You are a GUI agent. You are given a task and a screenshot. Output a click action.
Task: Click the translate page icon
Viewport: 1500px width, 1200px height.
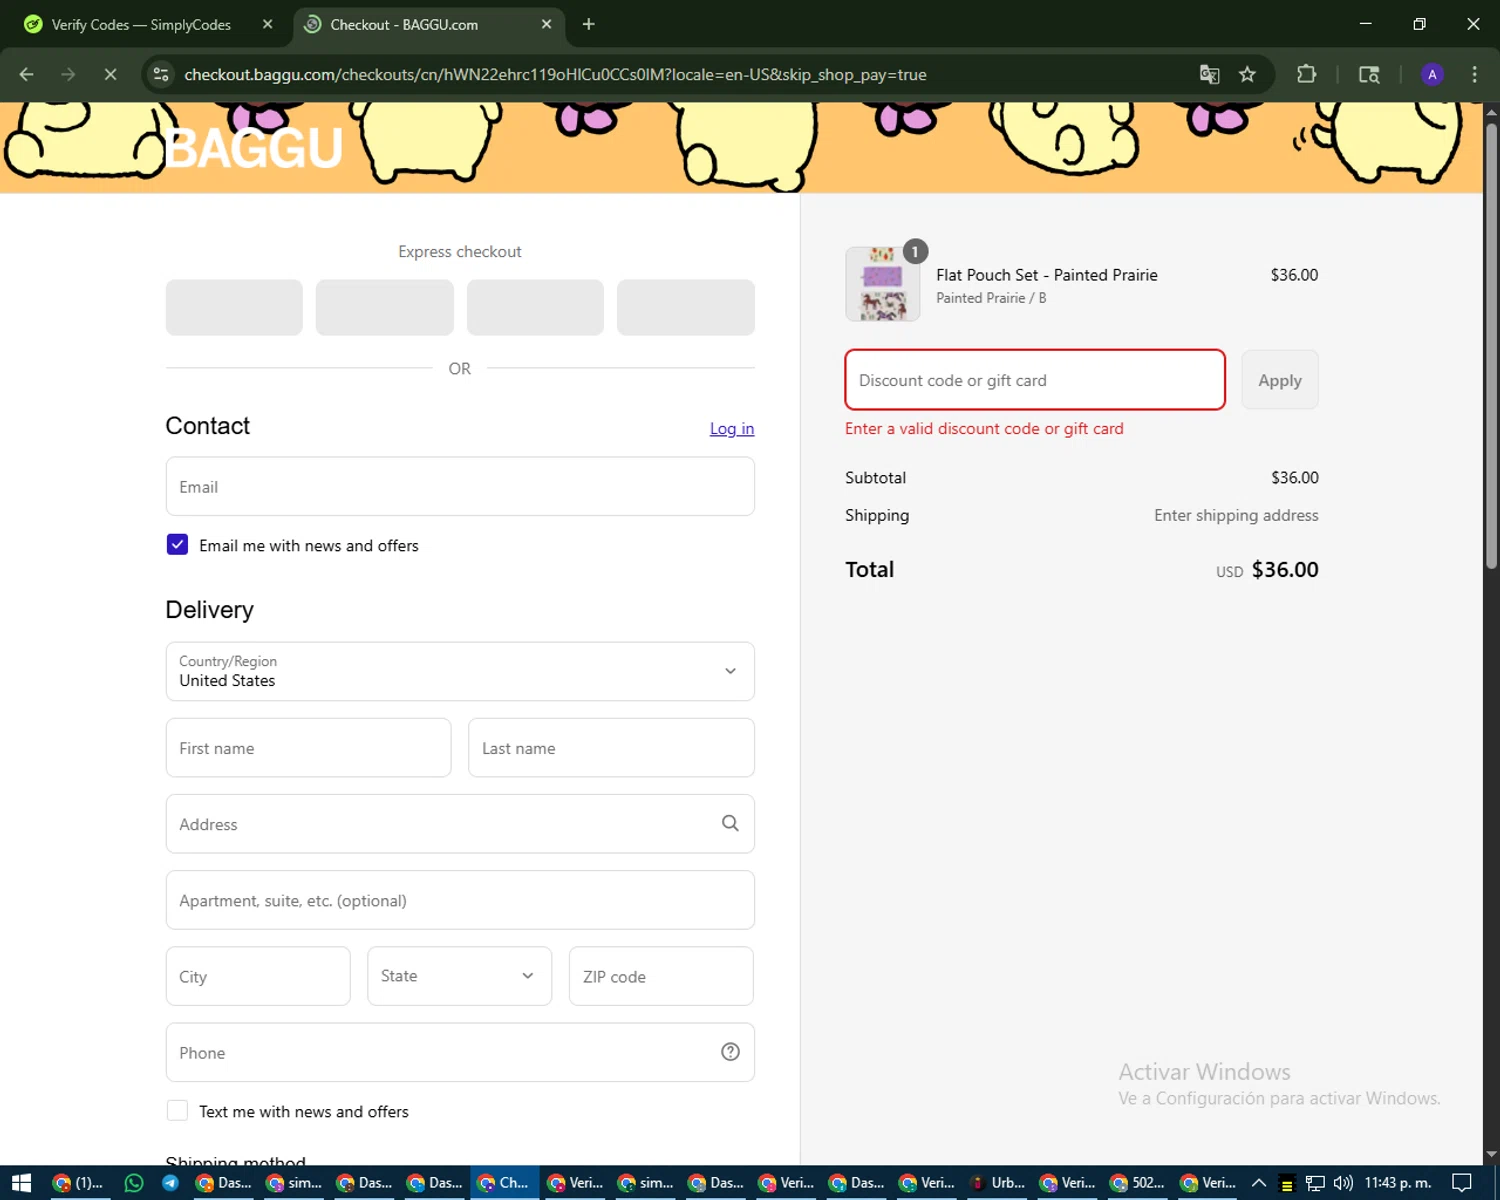(x=1209, y=74)
